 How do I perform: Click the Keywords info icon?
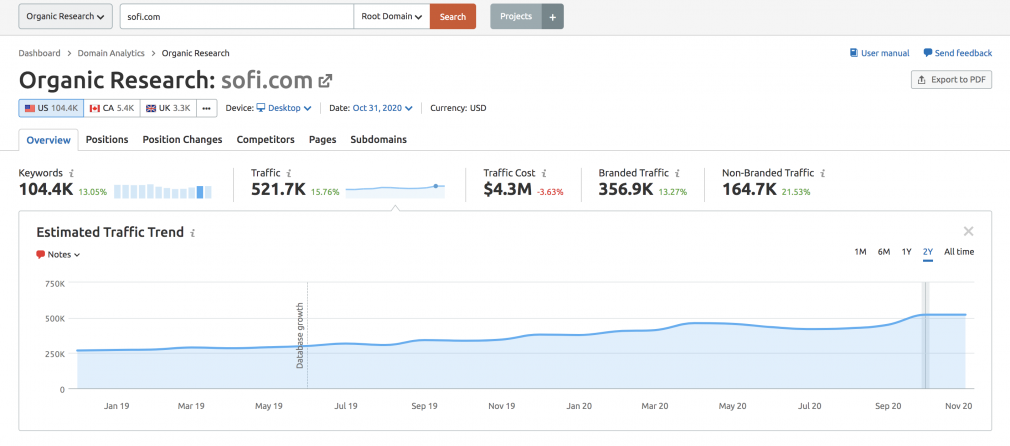pyautogui.click(x=71, y=173)
